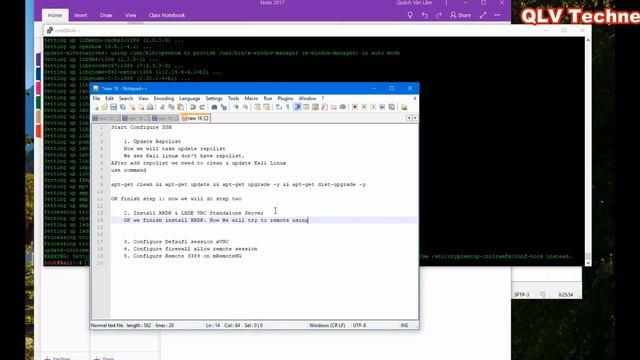Toggle file monitoring eye icon
The height and width of the screenshot is (360, 640).
pos(343,107)
